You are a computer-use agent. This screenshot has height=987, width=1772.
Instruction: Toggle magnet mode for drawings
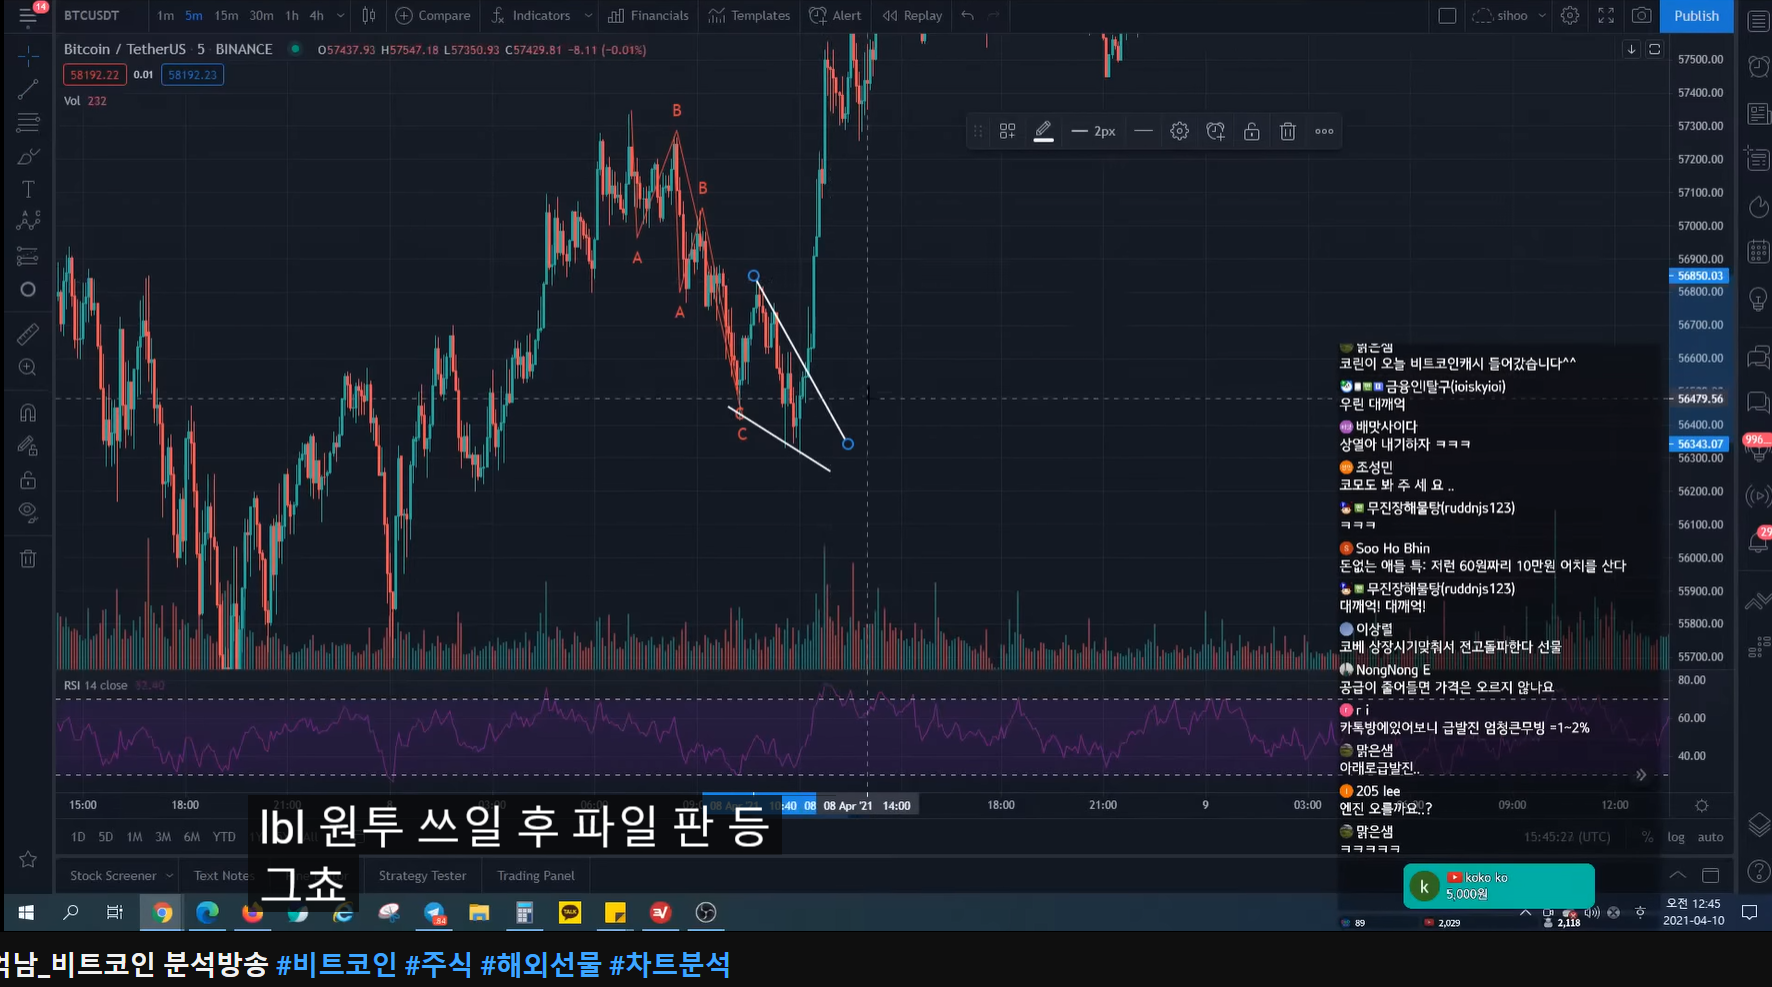[x=28, y=412]
